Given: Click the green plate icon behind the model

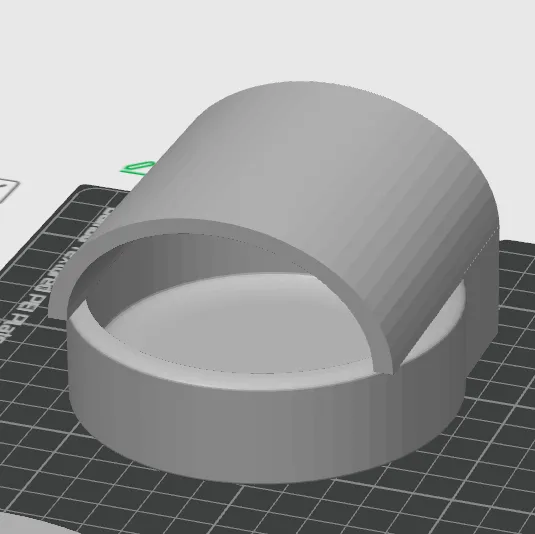Looking at the screenshot, I should coord(137,168).
